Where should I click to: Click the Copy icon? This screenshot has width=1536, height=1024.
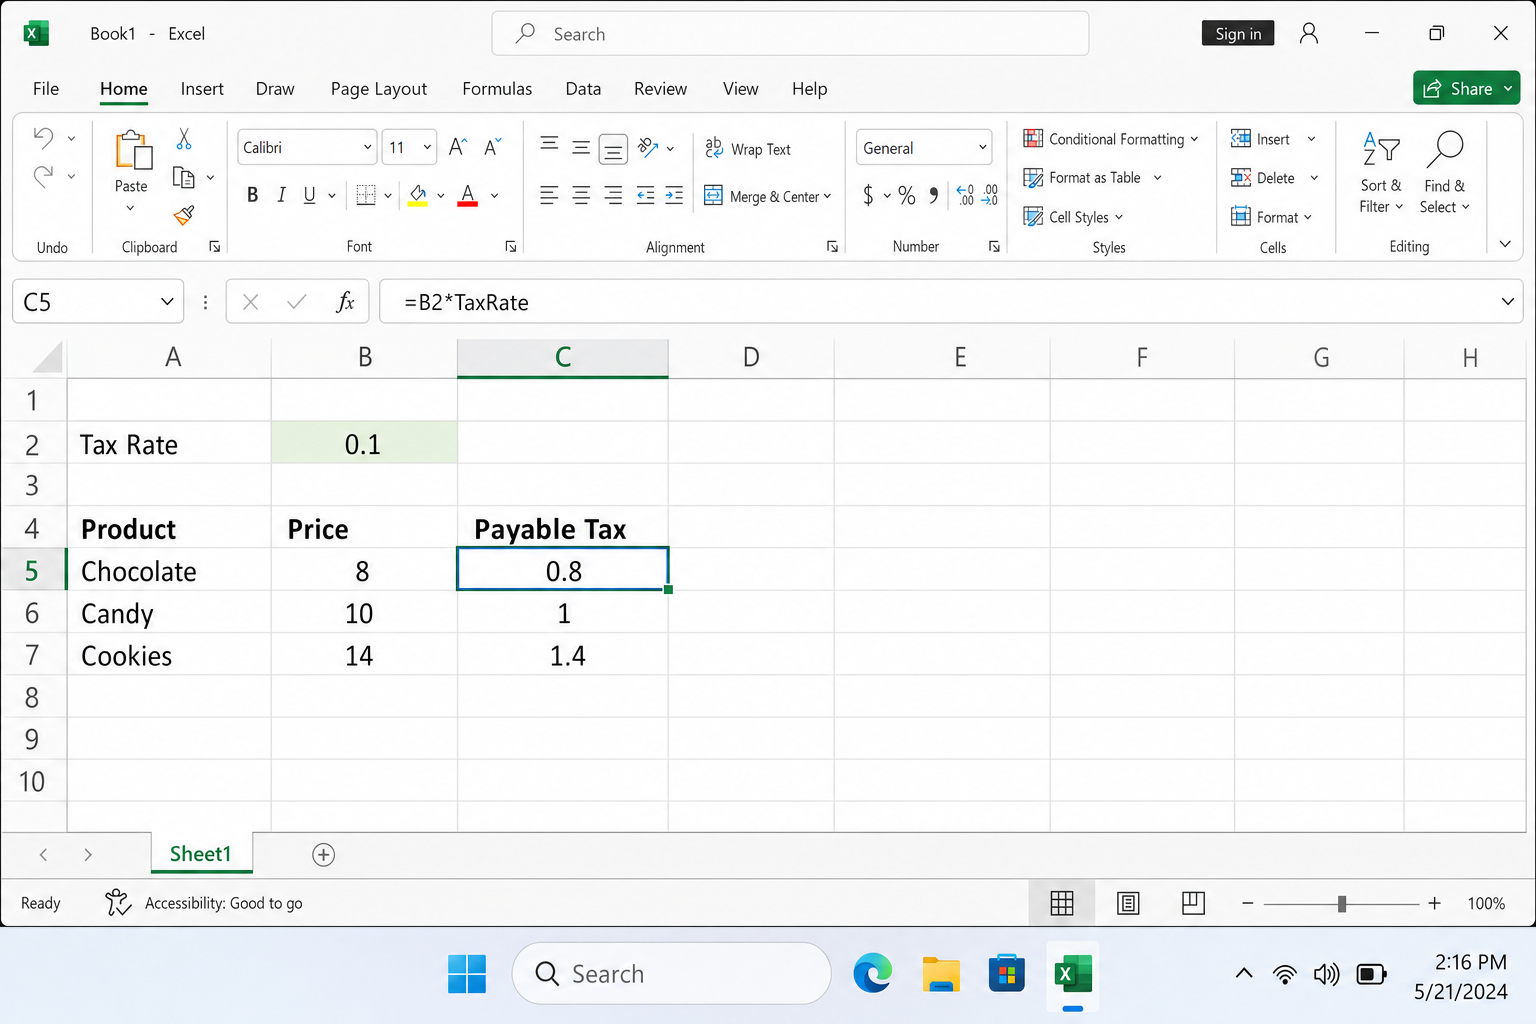point(183,177)
